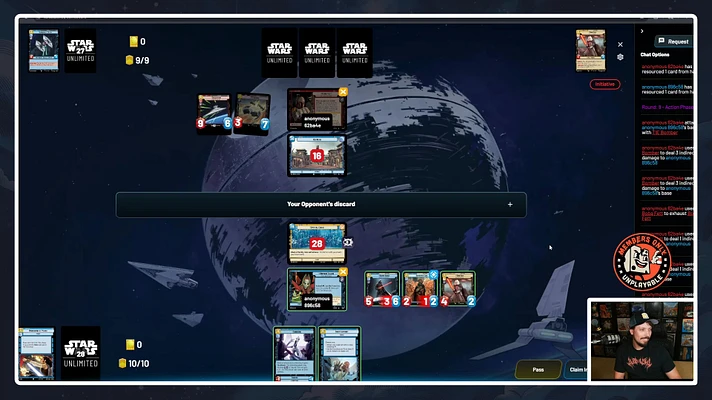This screenshot has width=712, height=400.
Task: Select your middle ground unit with 2 power
Action: click(420, 289)
